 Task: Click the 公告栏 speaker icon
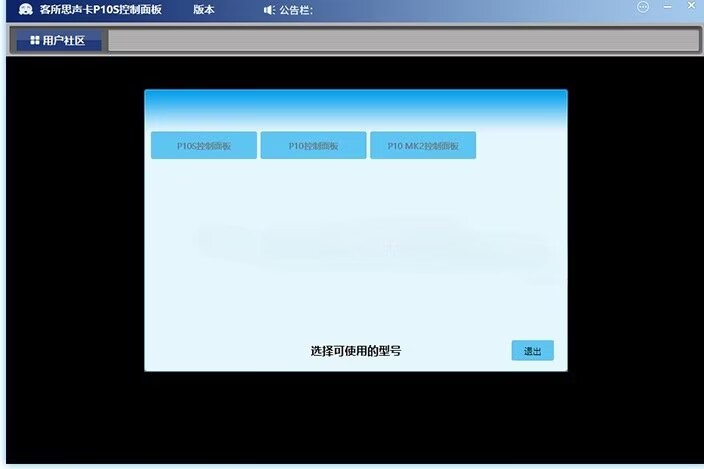[269, 10]
